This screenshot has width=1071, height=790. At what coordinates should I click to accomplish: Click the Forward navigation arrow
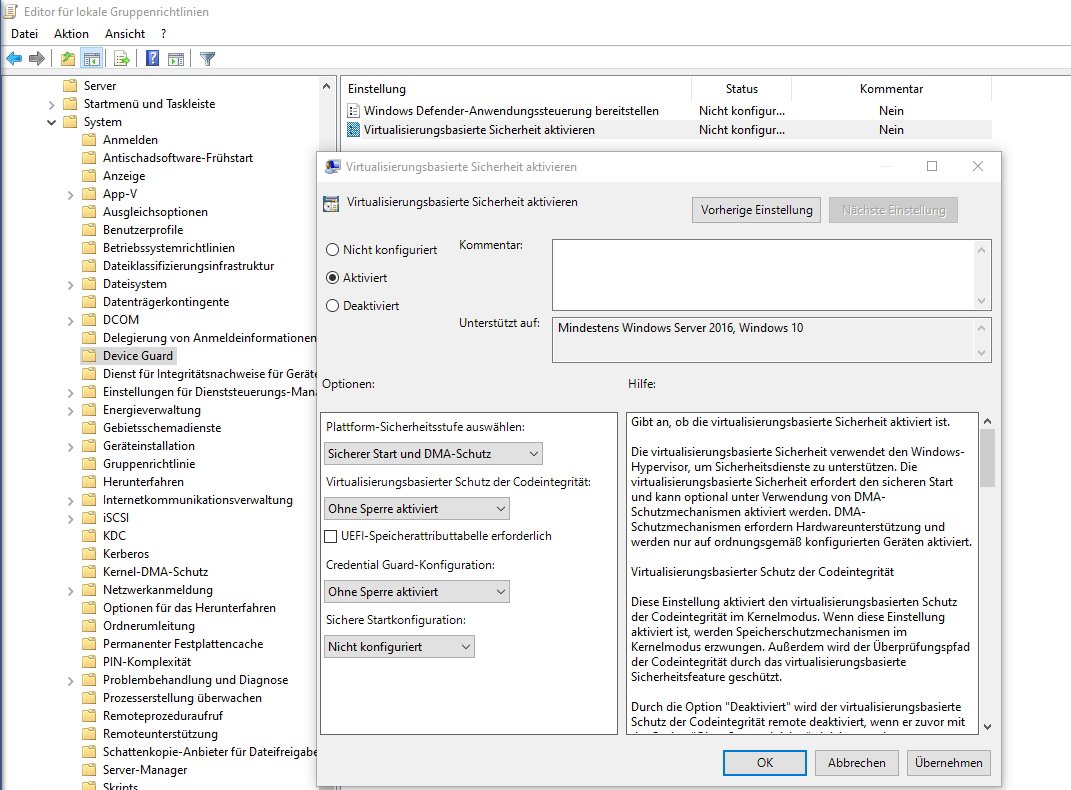point(36,58)
